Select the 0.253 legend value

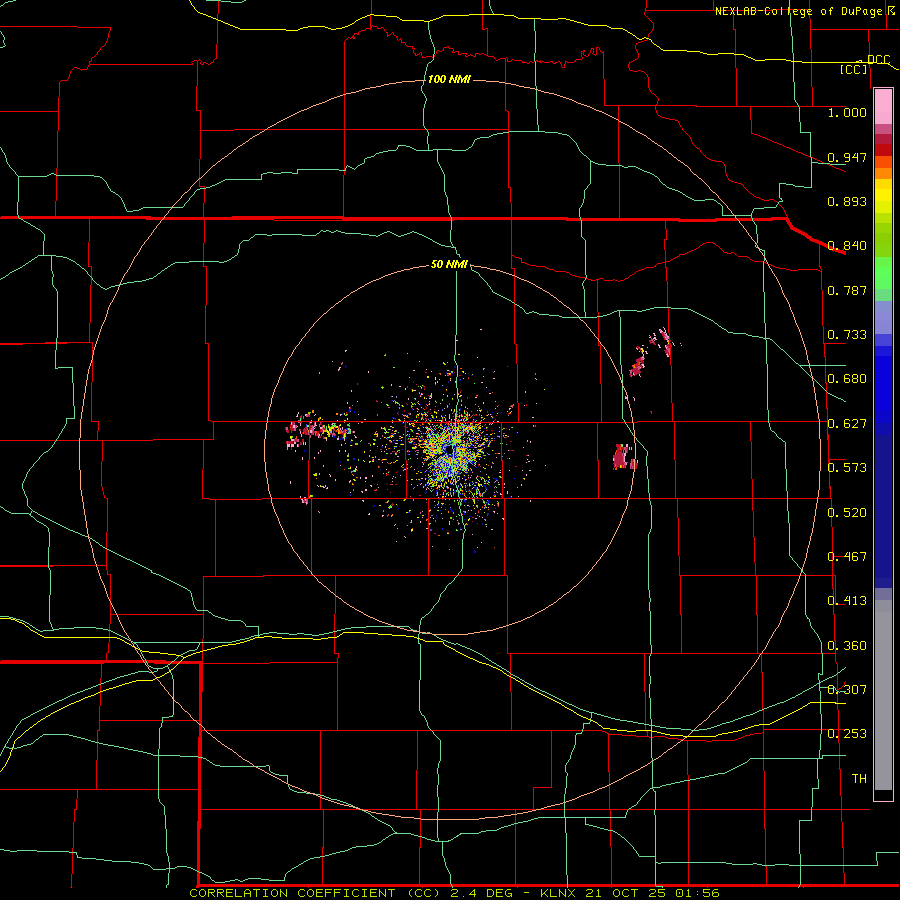coord(847,734)
